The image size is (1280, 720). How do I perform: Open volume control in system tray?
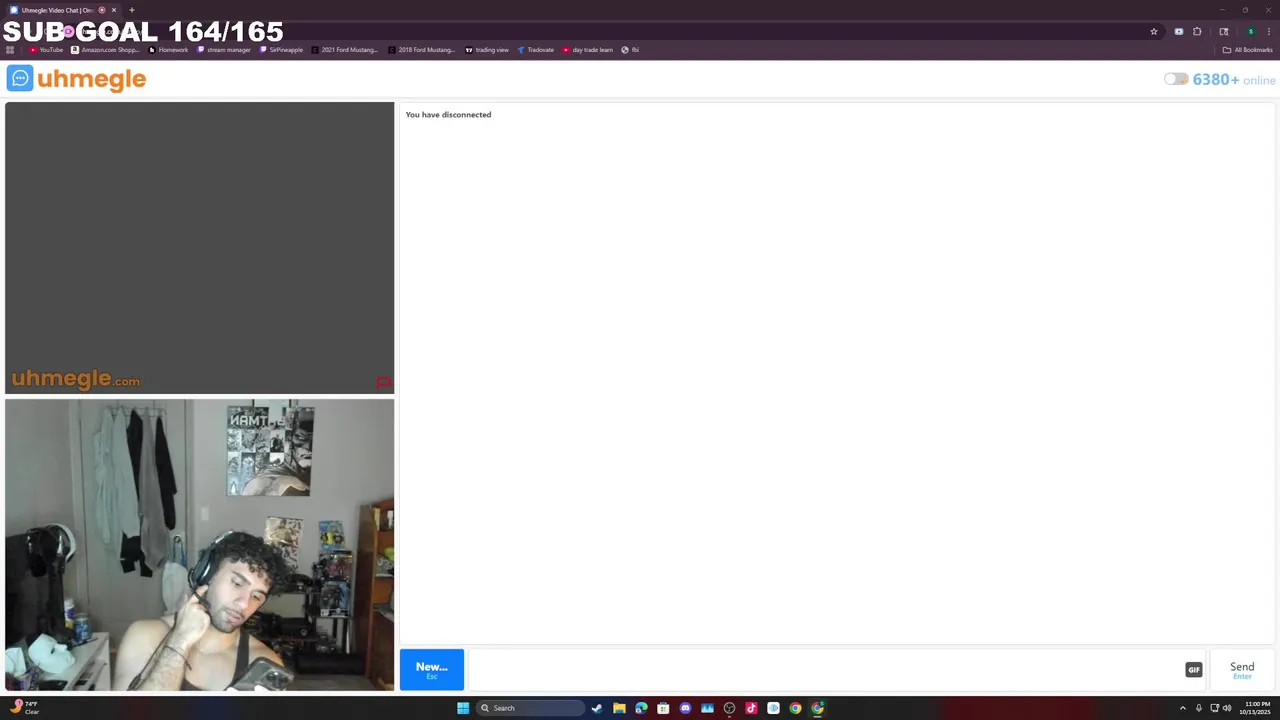coord(1227,708)
